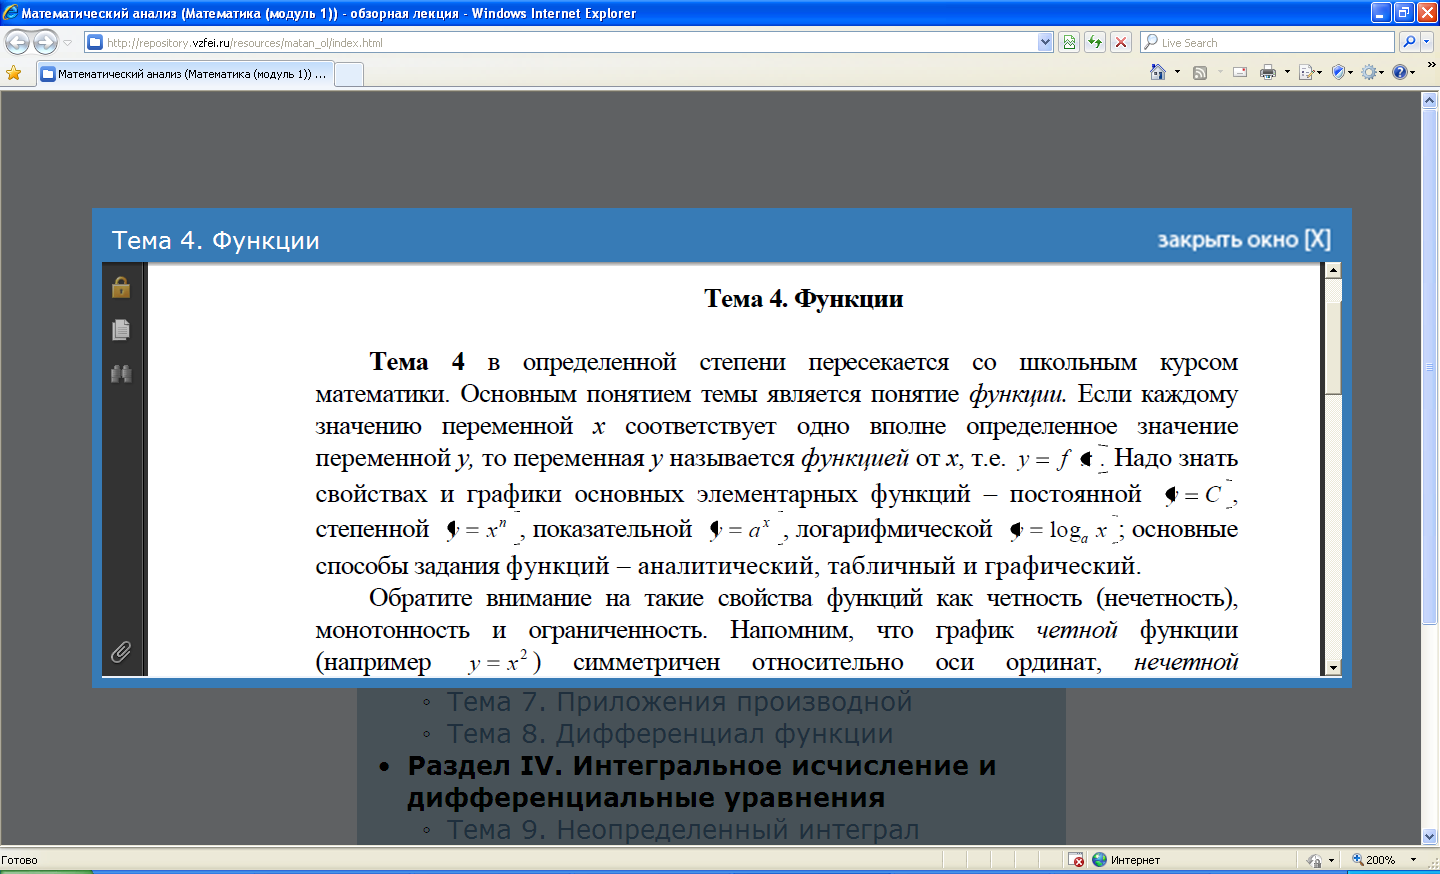Click the address bar URL field
Viewport: 1440px width, 874px height.
coord(560,42)
